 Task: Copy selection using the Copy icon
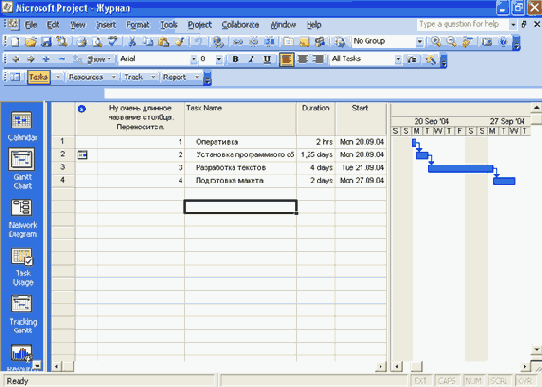148,42
